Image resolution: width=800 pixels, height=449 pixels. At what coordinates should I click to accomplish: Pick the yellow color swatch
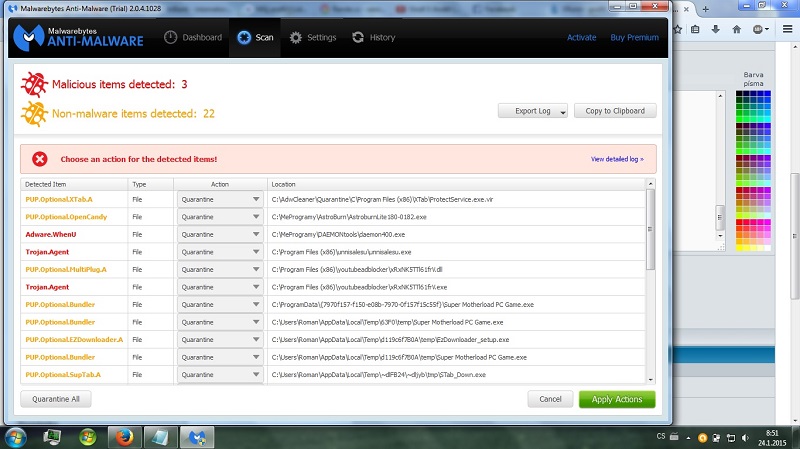pyautogui.click(x=739, y=247)
